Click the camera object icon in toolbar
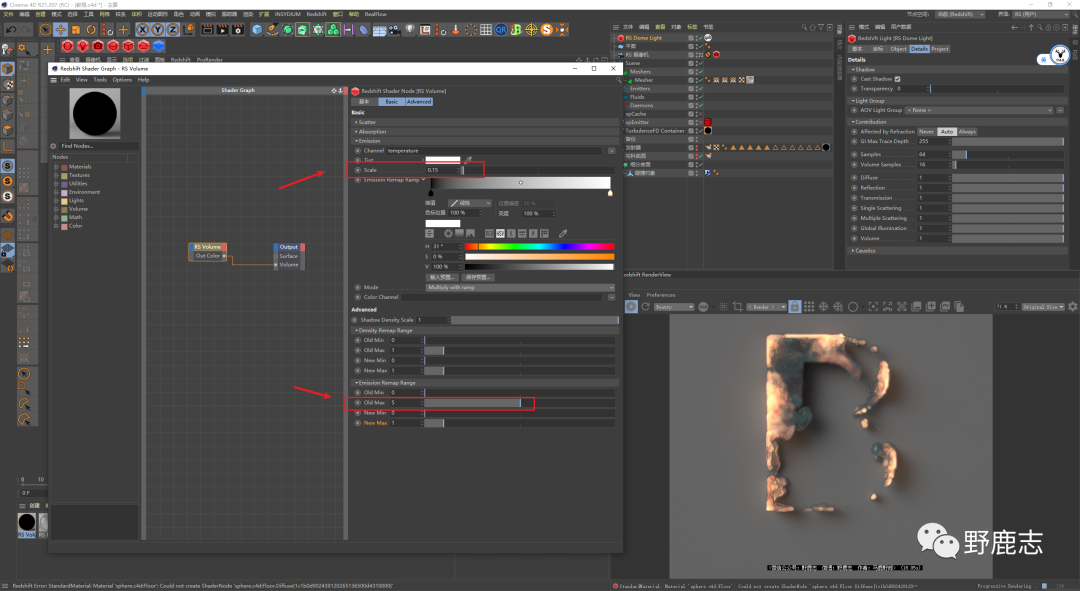This screenshot has width=1080, height=591. coord(394,30)
